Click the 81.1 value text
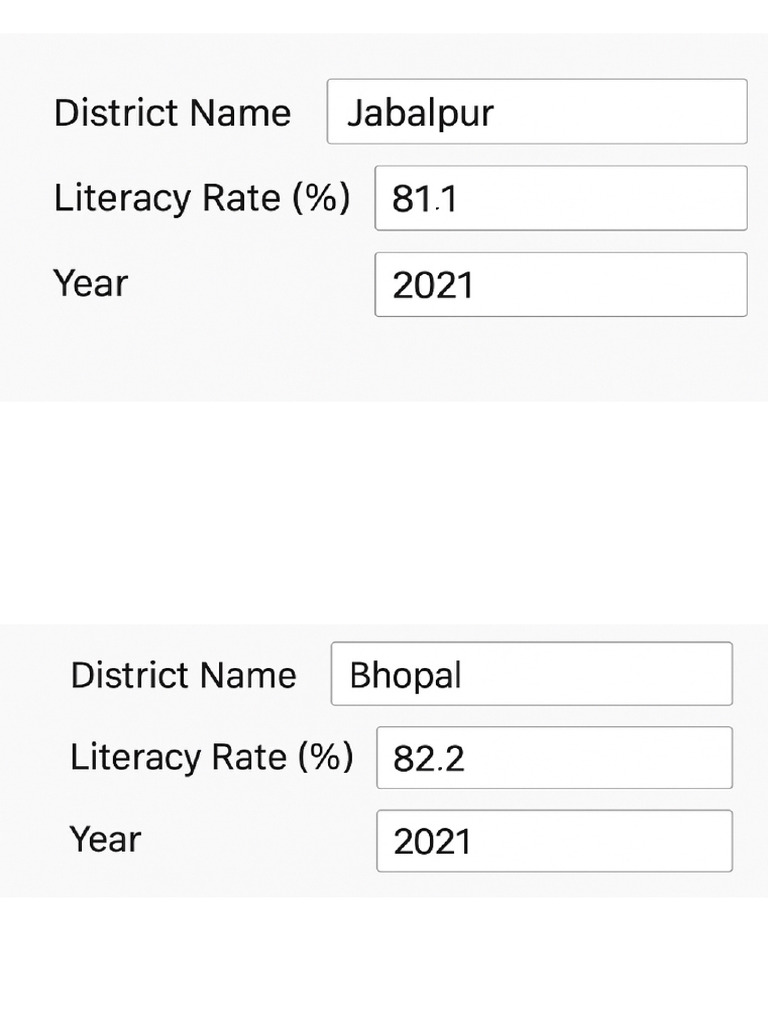This screenshot has width=768, height=1024. pyautogui.click(x=424, y=199)
